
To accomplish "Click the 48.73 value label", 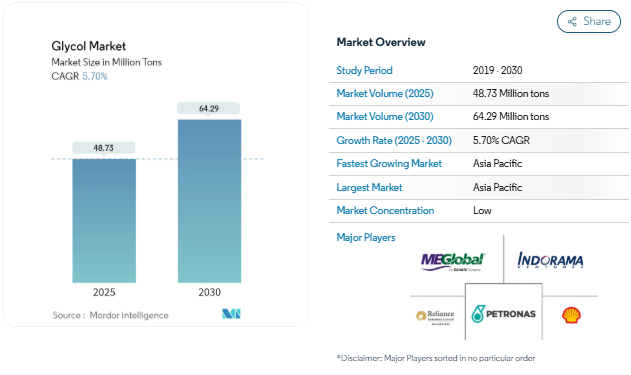I will (x=103, y=148).
